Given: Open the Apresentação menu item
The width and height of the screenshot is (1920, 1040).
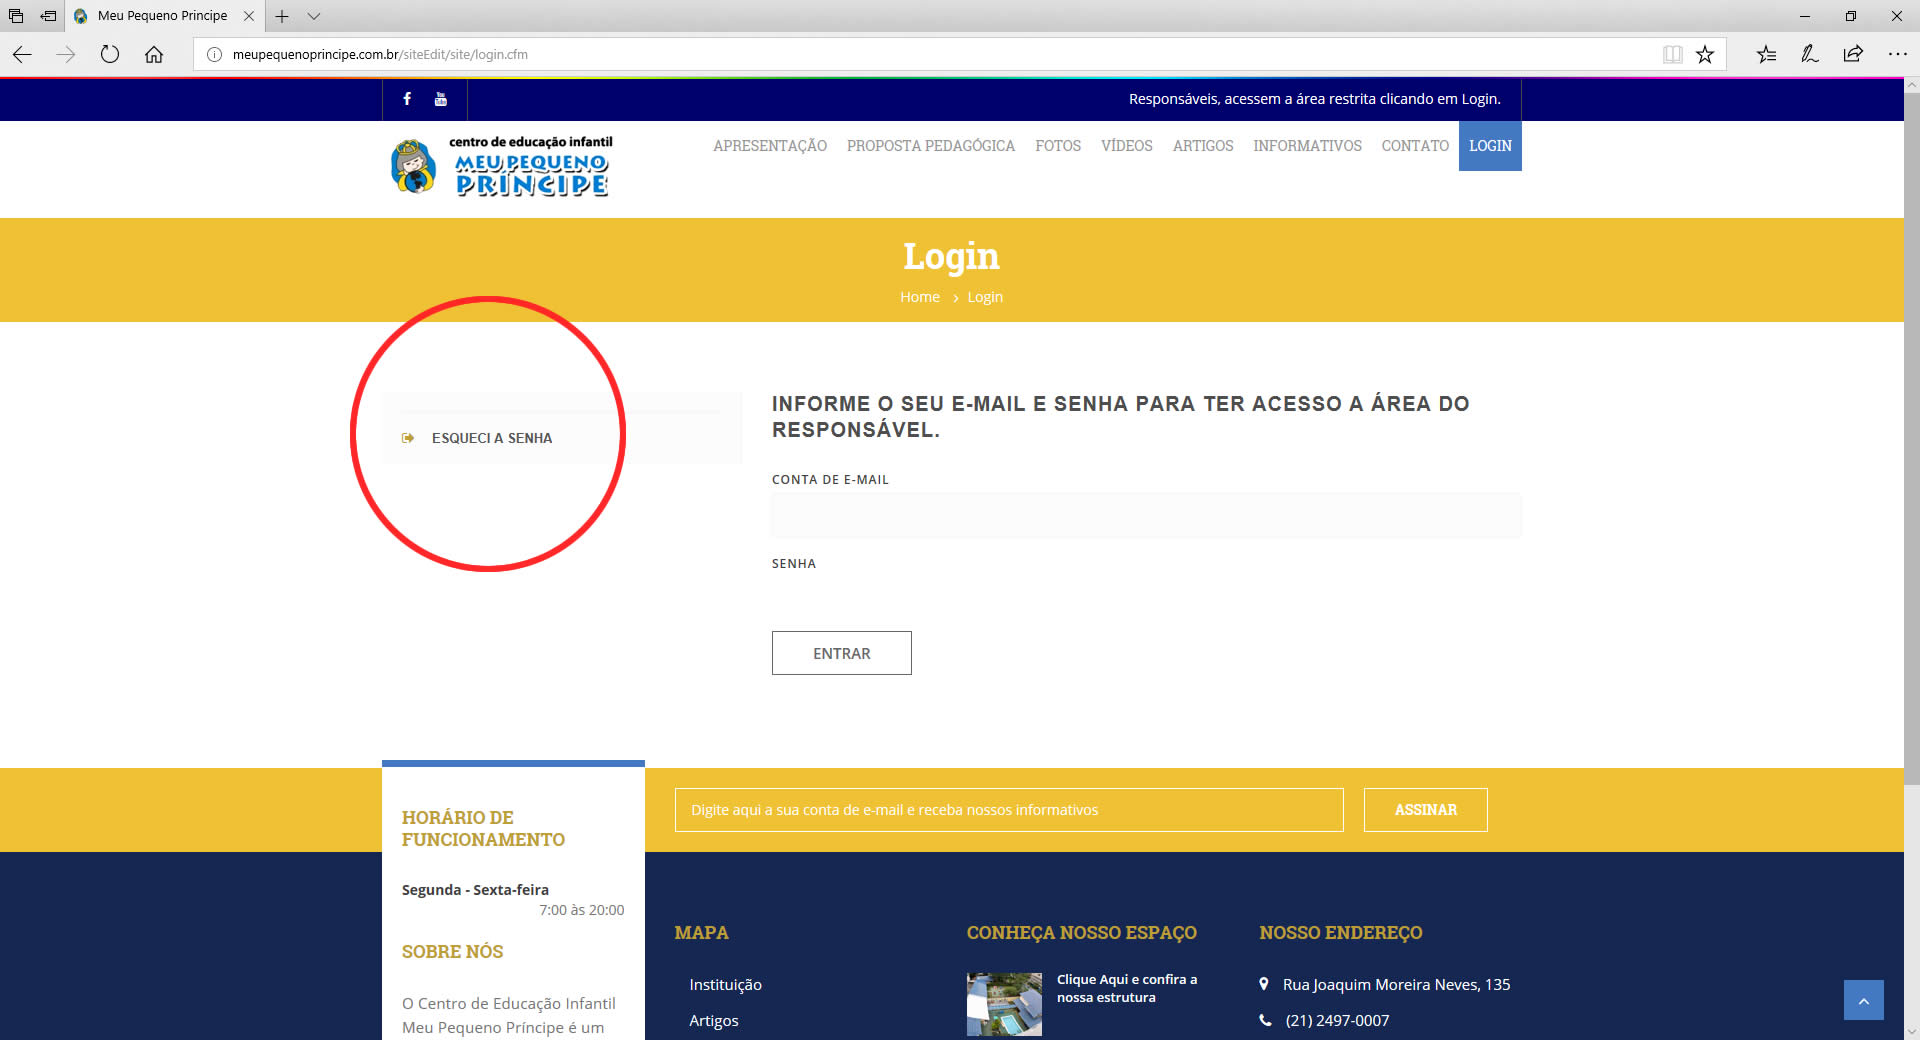Looking at the screenshot, I should (x=770, y=146).
